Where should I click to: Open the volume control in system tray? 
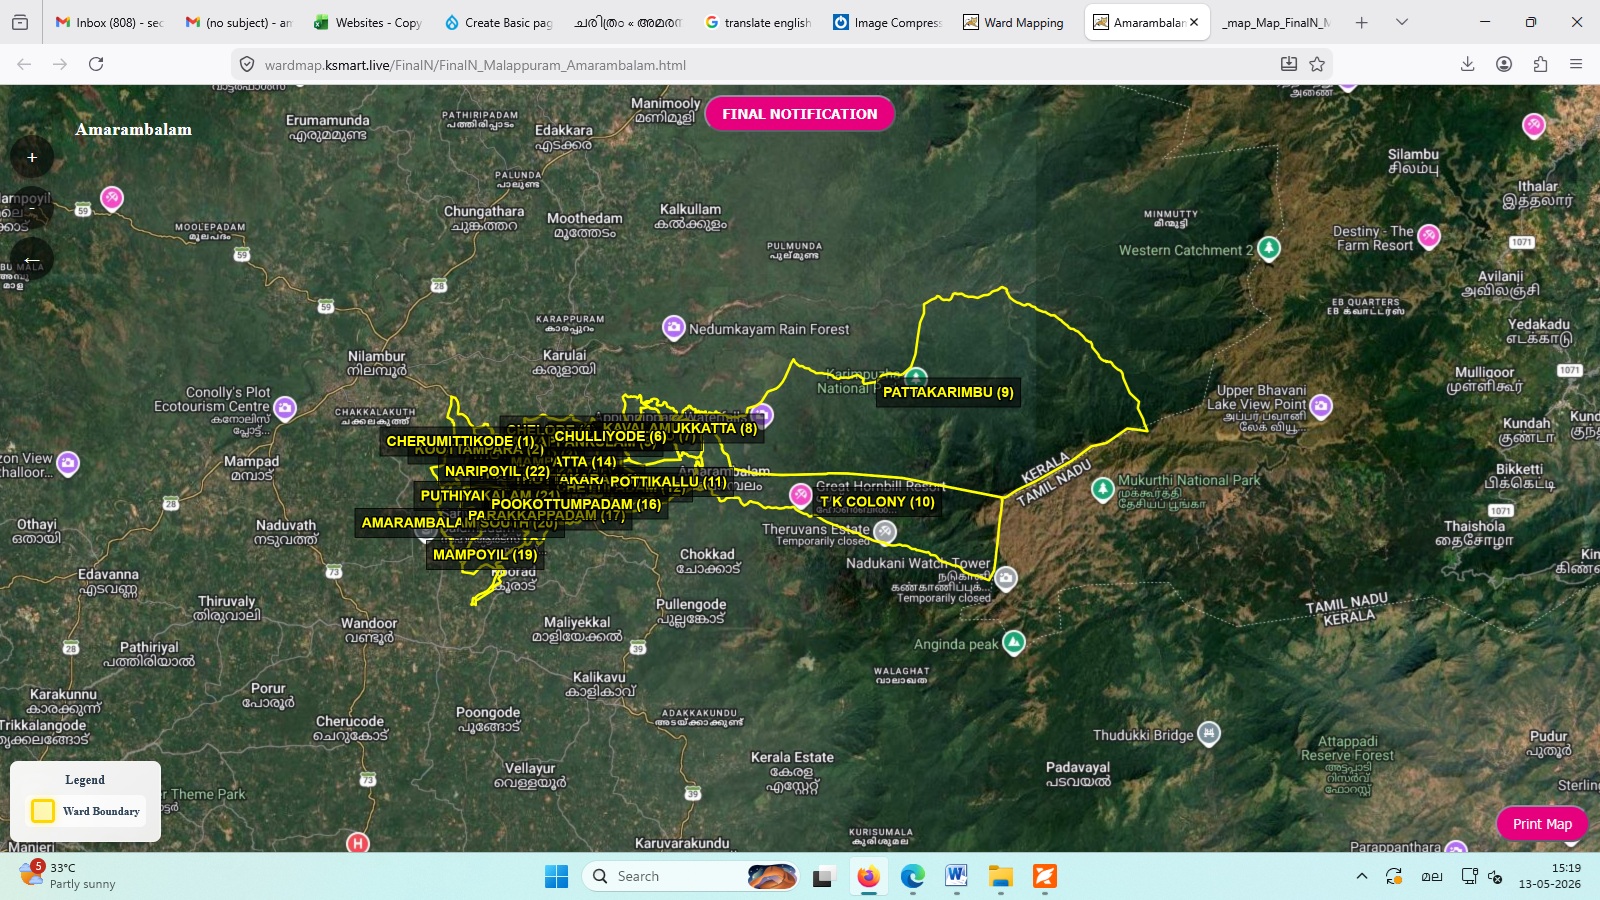tap(1495, 876)
